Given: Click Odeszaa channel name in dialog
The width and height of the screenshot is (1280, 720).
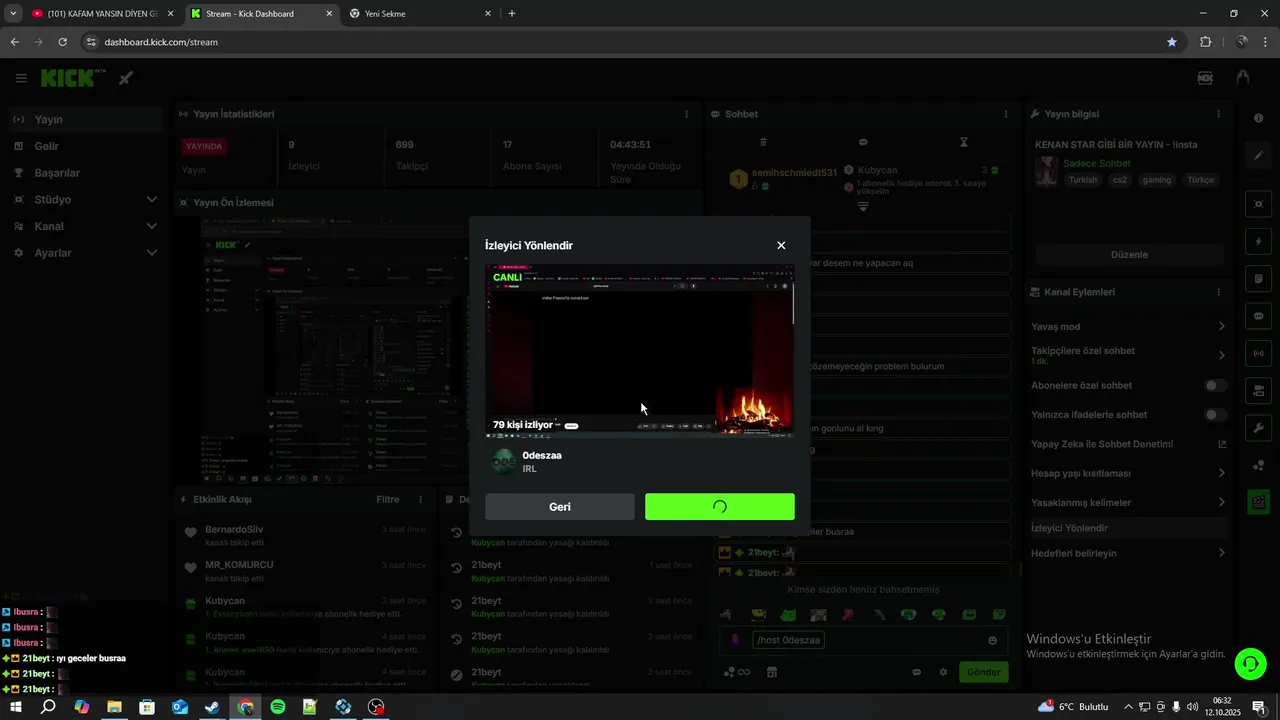Looking at the screenshot, I should click(x=542, y=455).
